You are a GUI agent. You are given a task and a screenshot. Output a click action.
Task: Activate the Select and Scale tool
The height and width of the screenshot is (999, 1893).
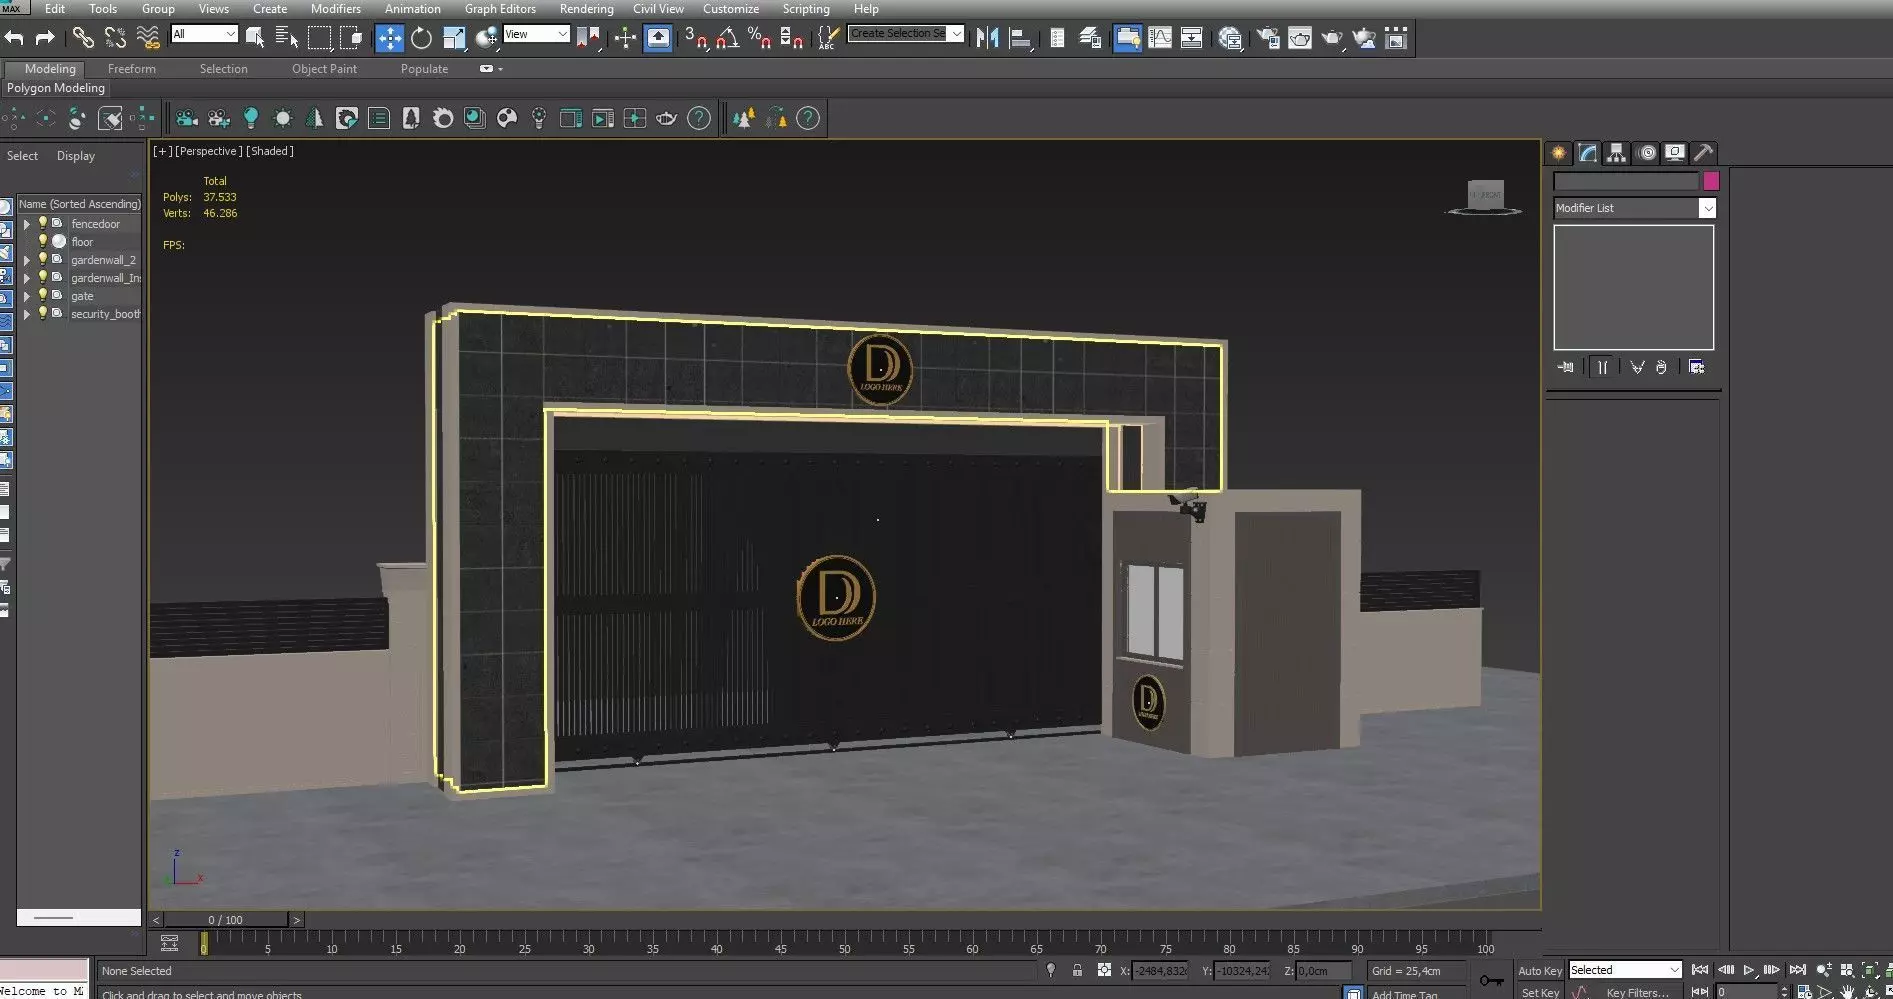[x=454, y=38]
